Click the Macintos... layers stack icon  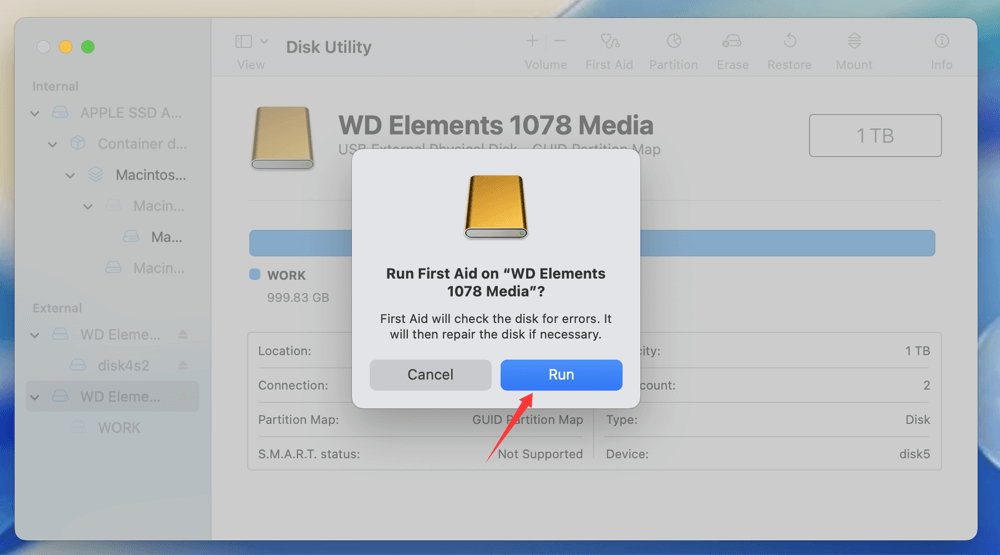click(96, 174)
